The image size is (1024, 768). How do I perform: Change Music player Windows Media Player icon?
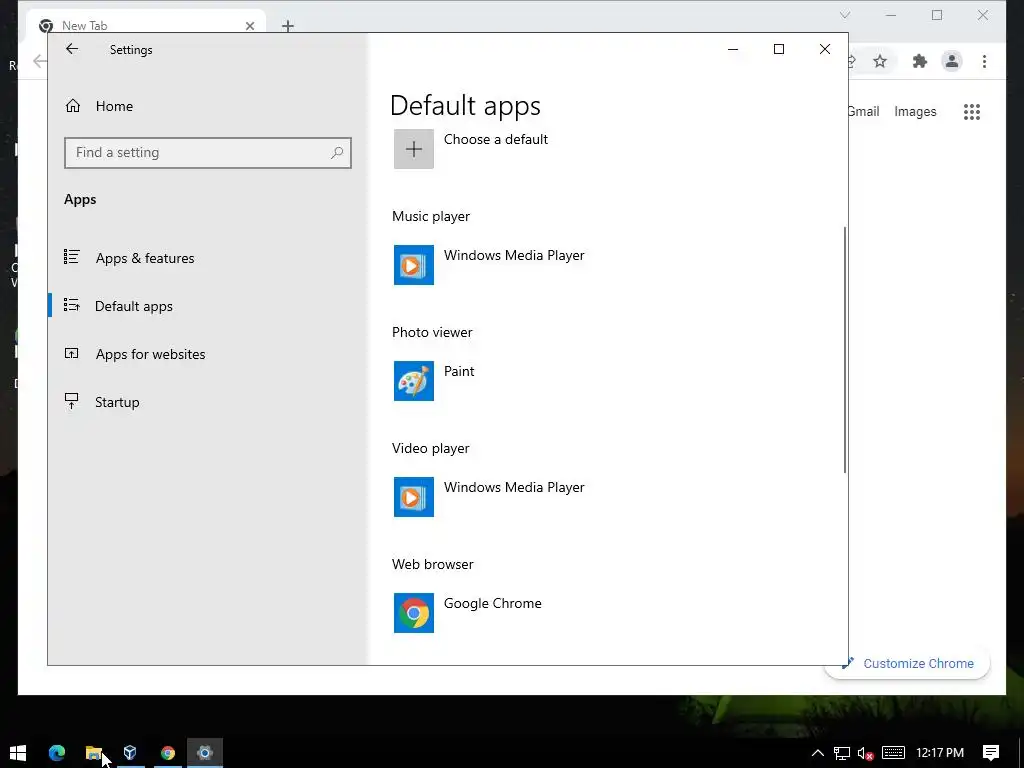413,265
